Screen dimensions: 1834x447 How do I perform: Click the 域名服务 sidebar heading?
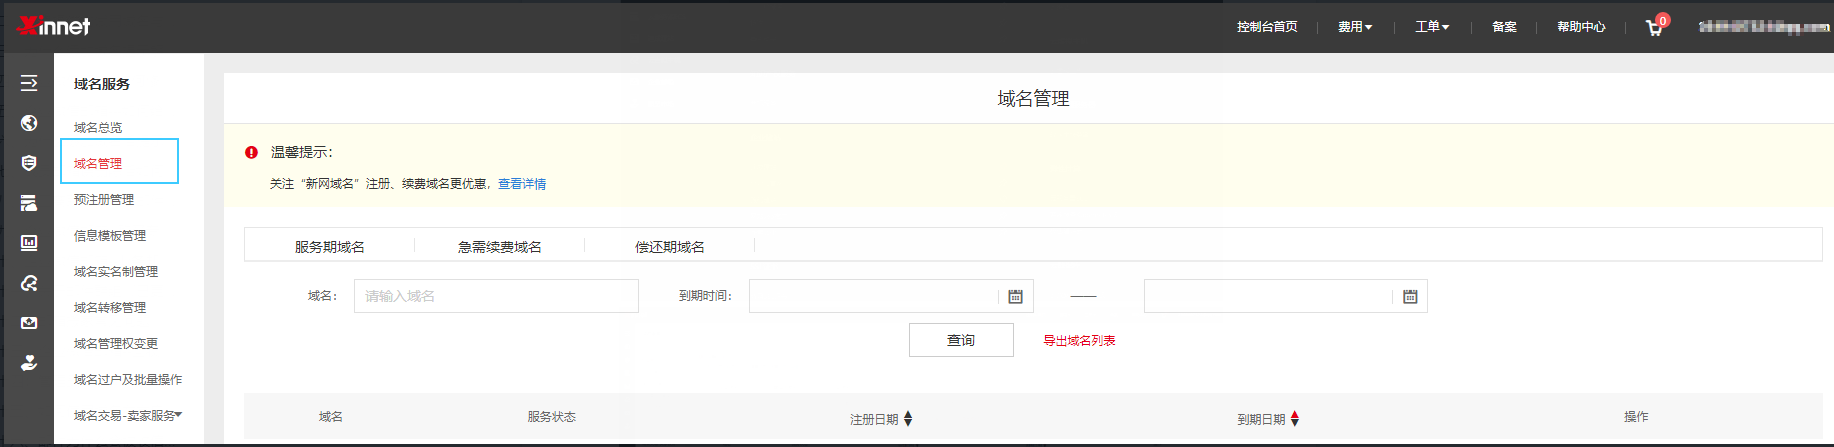[102, 84]
